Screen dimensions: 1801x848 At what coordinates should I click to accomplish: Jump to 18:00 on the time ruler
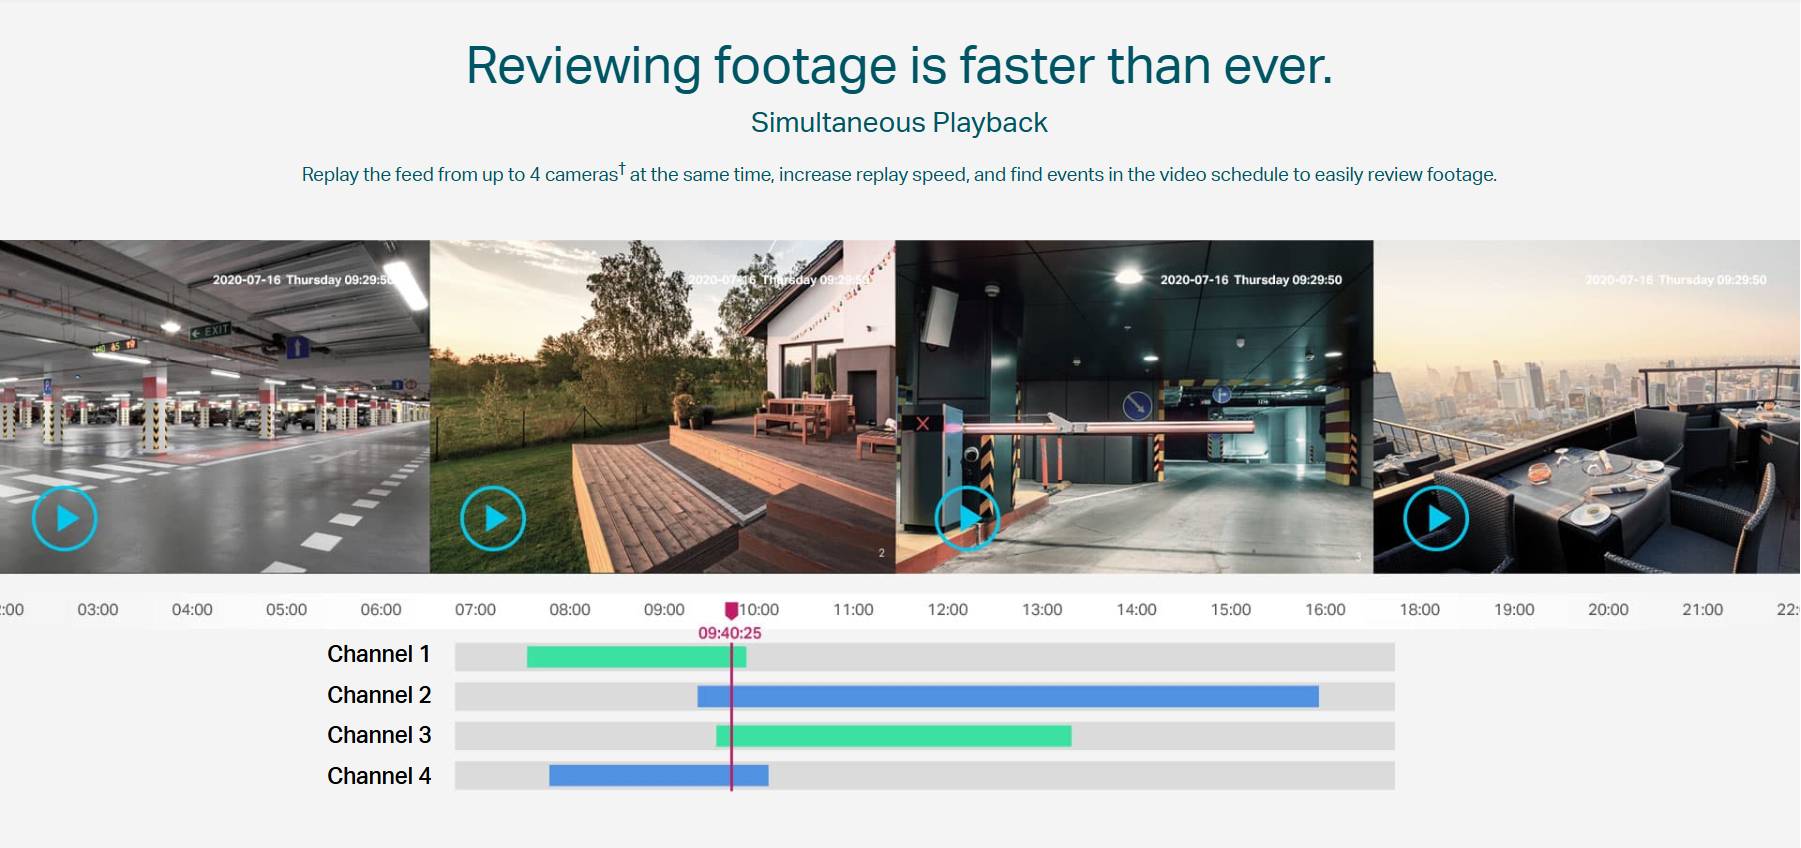(1419, 610)
